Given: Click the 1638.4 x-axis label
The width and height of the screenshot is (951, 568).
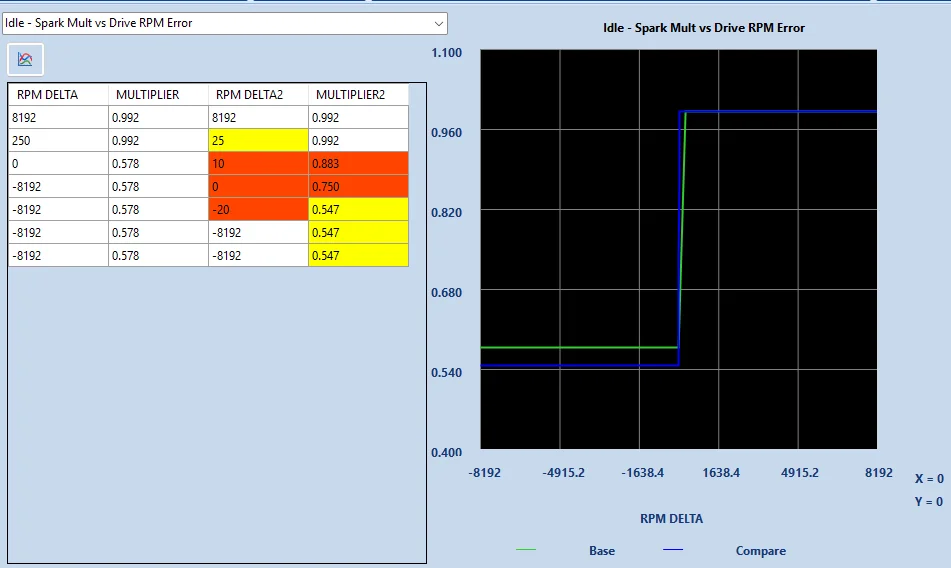Looking at the screenshot, I should click(x=721, y=473).
